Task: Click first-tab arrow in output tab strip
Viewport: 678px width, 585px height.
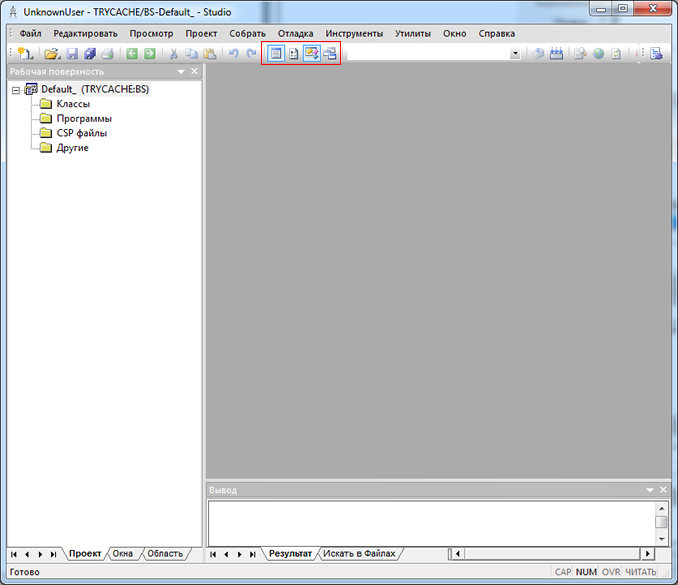Action: click(x=213, y=554)
